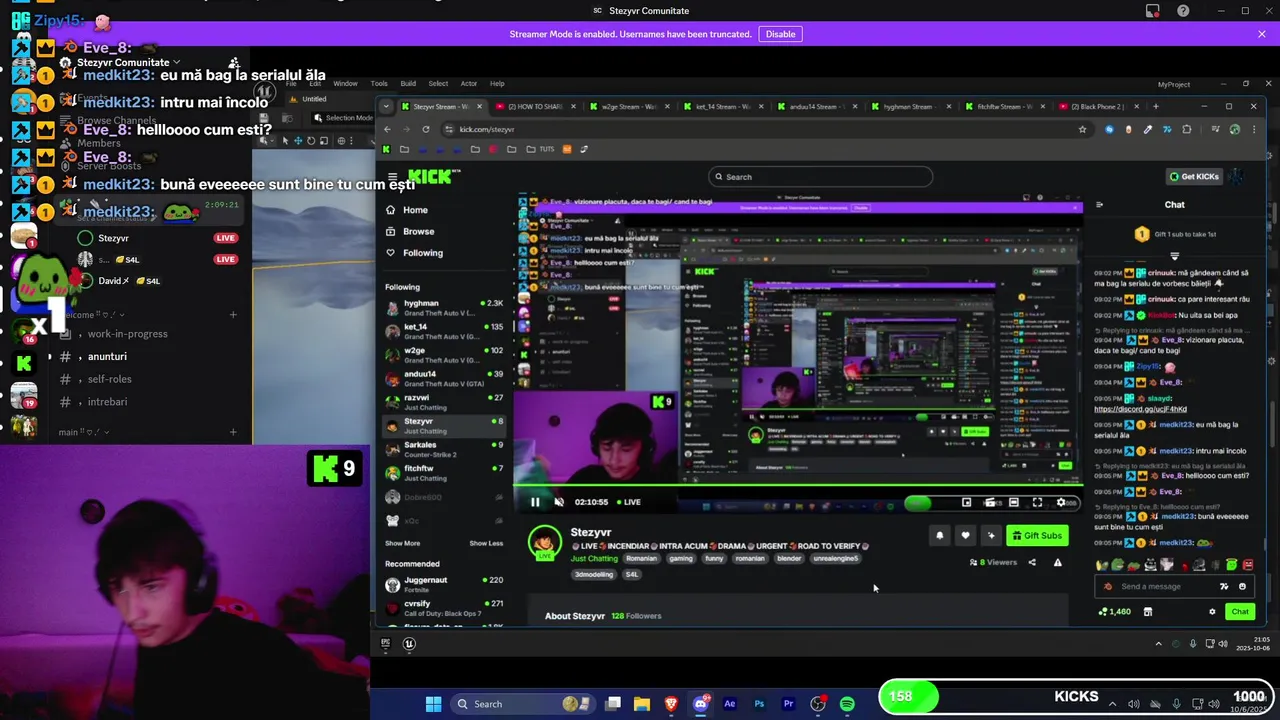Image resolution: width=1280 pixels, height=720 pixels.
Task: Open the TUTS bookmarks folder
Action: pos(541,149)
